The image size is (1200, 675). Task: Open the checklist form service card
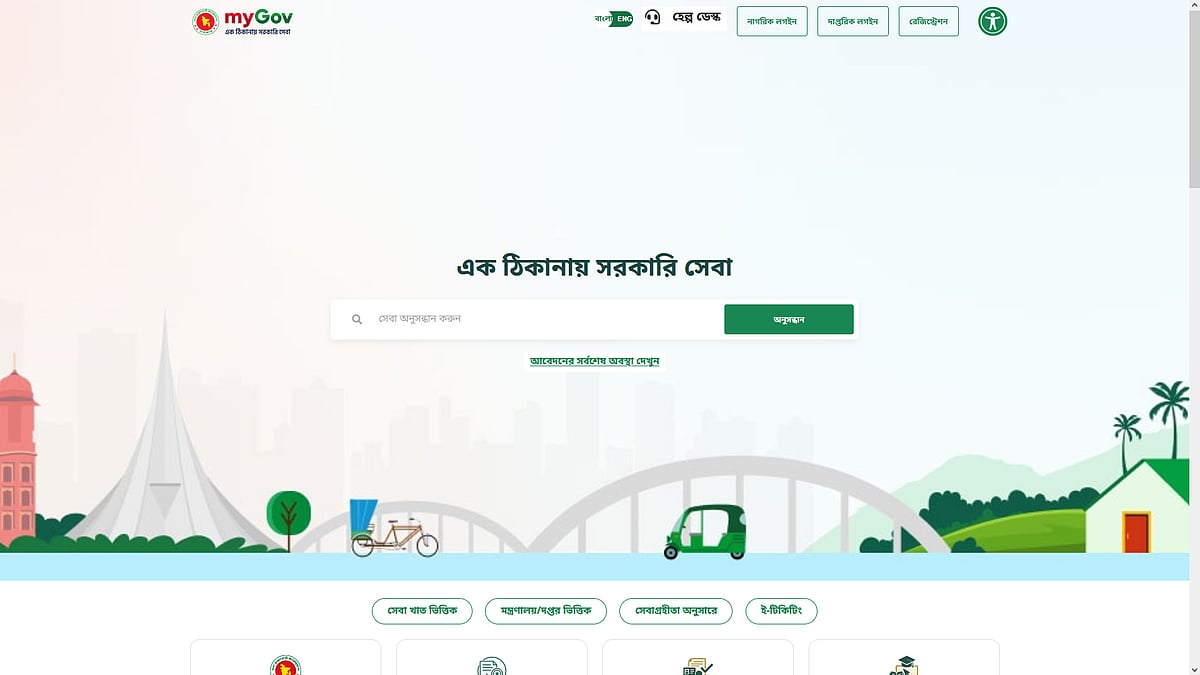point(698,657)
